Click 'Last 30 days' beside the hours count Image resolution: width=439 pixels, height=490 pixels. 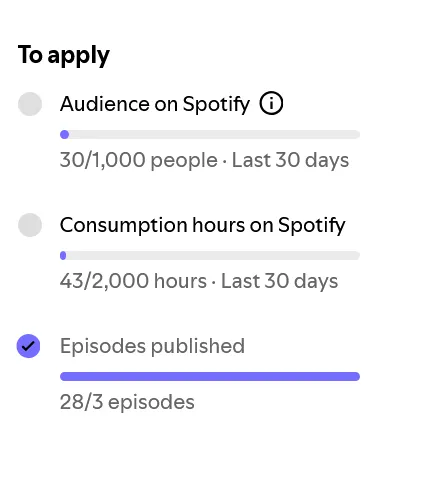click(x=280, y=281)
